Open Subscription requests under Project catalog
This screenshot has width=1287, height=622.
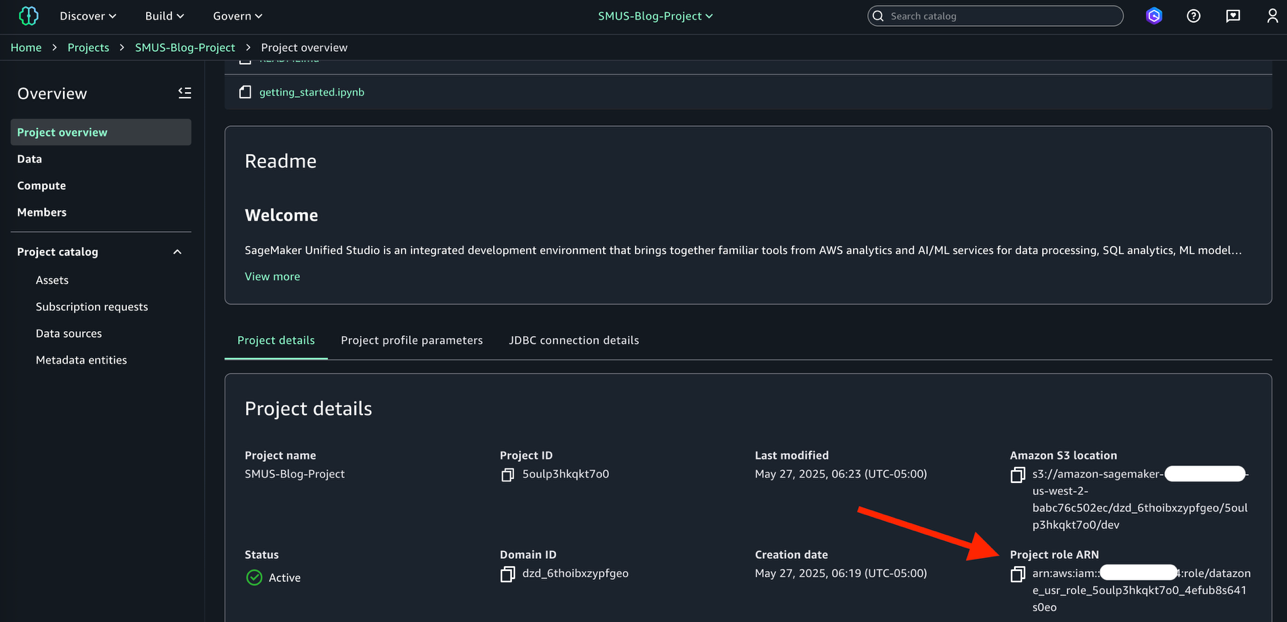[x=92, y=307]
